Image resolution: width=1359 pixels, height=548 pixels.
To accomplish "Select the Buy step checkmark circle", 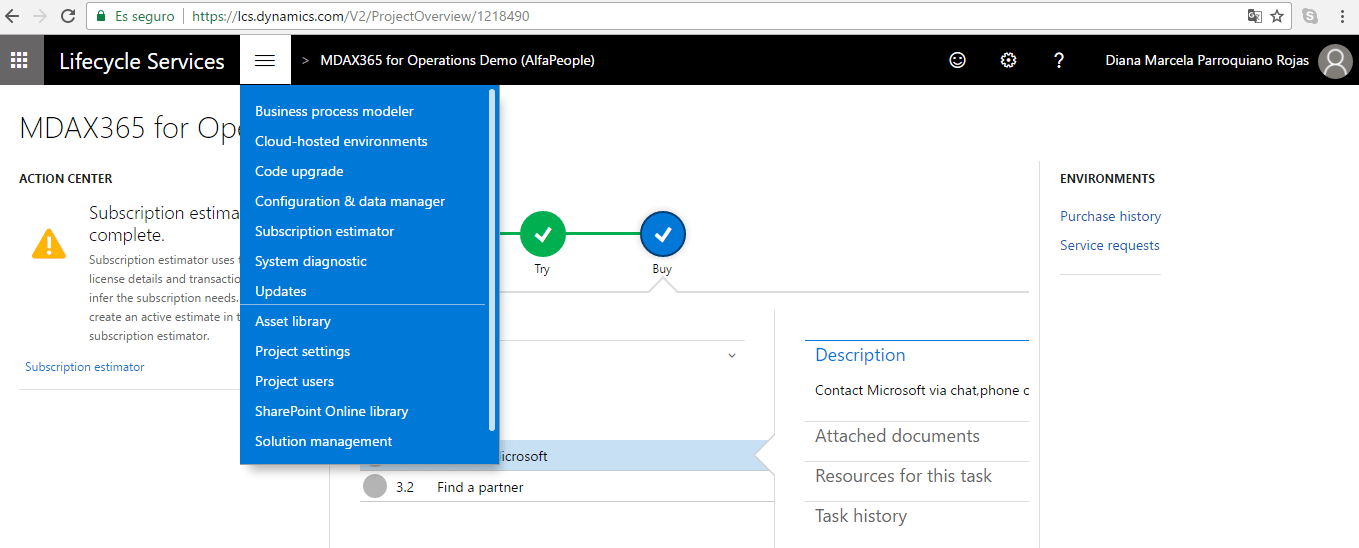I will click(x=662, y=234).
